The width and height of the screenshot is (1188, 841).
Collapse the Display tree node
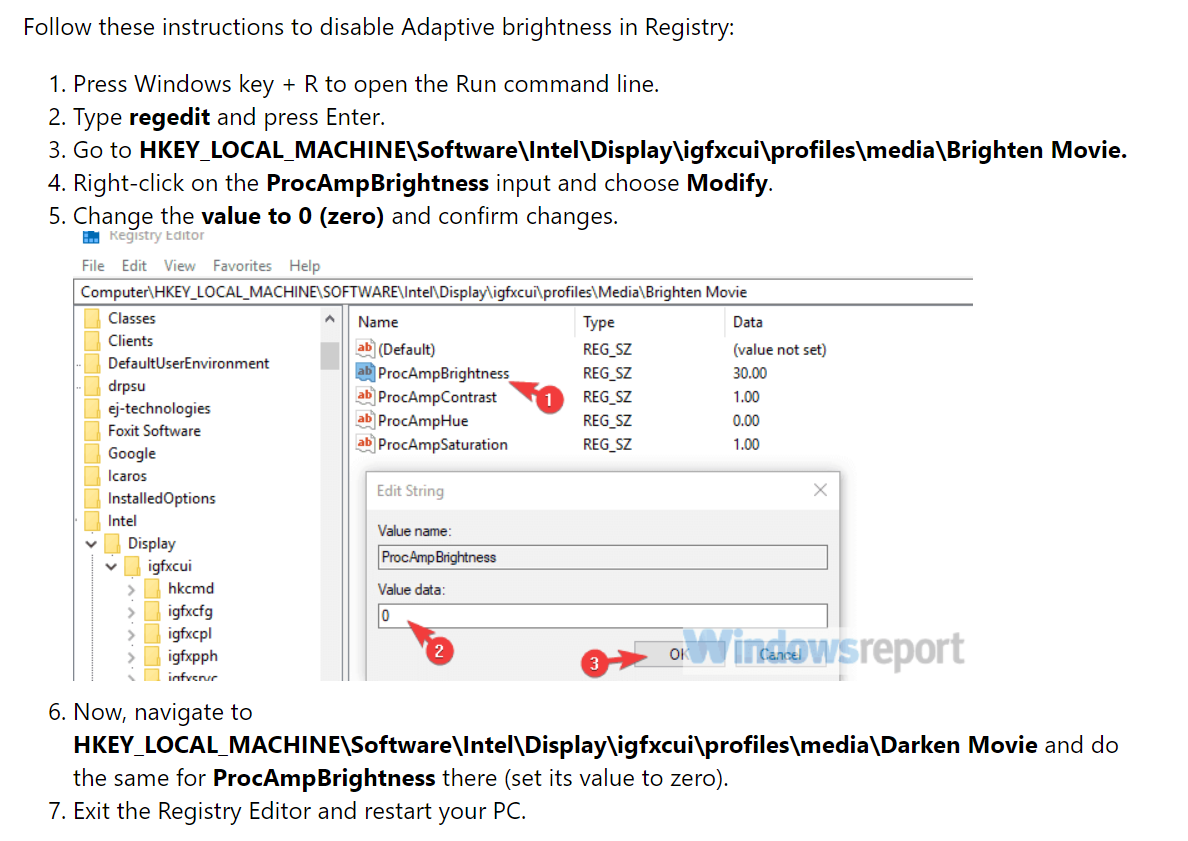click(x=92, y=544)
